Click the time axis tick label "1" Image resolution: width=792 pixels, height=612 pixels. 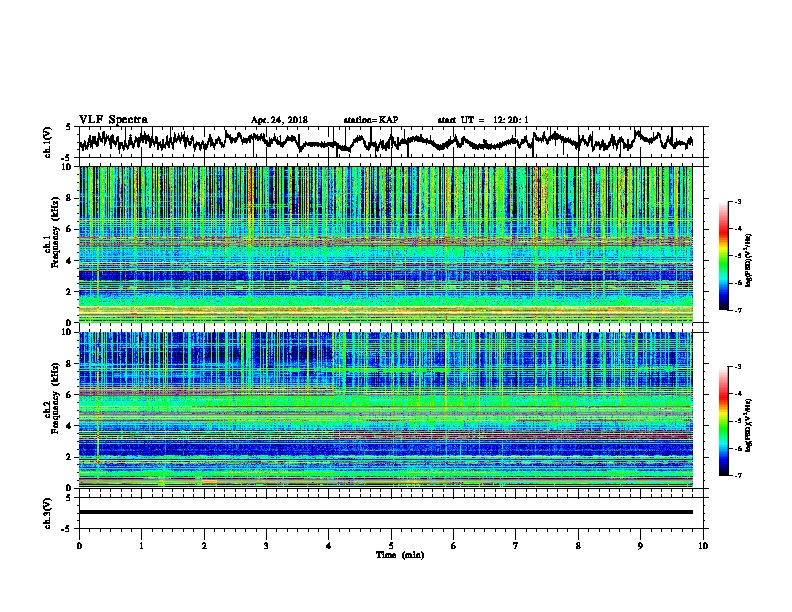click(141, 546)
